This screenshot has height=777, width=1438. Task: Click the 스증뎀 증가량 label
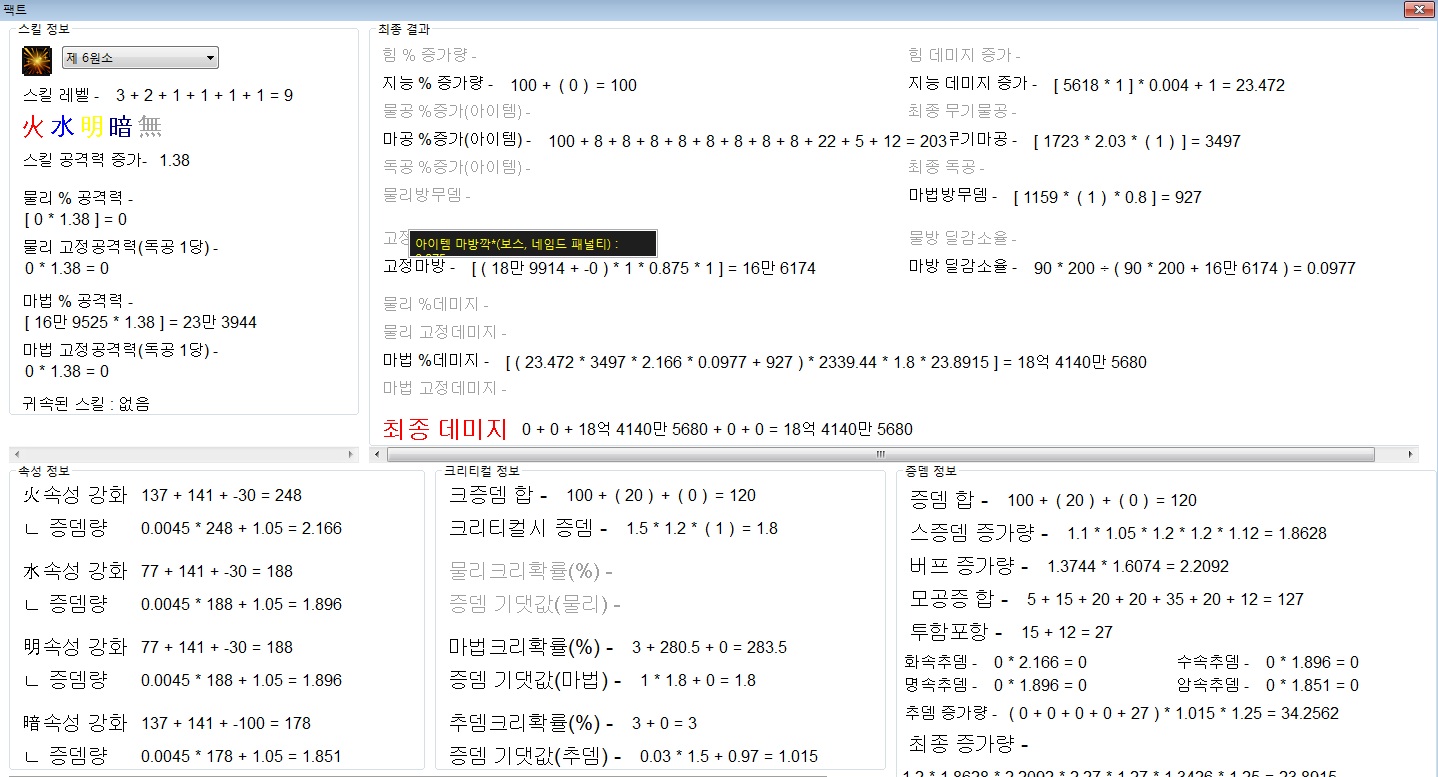pyautogui.click(x=978, y=533)
